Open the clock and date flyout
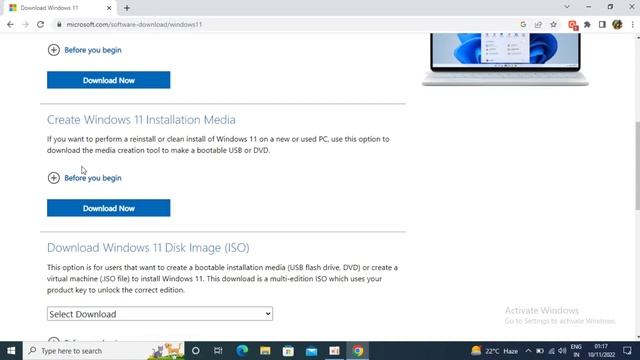Viewport: 640px width, 360px height. pos(601,351)
